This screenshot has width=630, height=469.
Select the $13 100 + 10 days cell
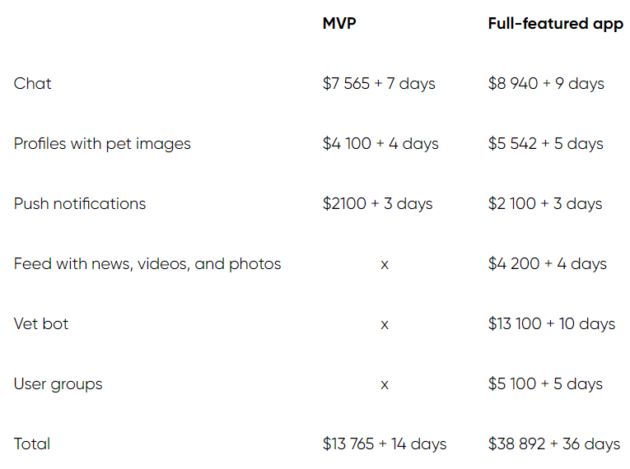pyautogui.click(x=552, y=324)
